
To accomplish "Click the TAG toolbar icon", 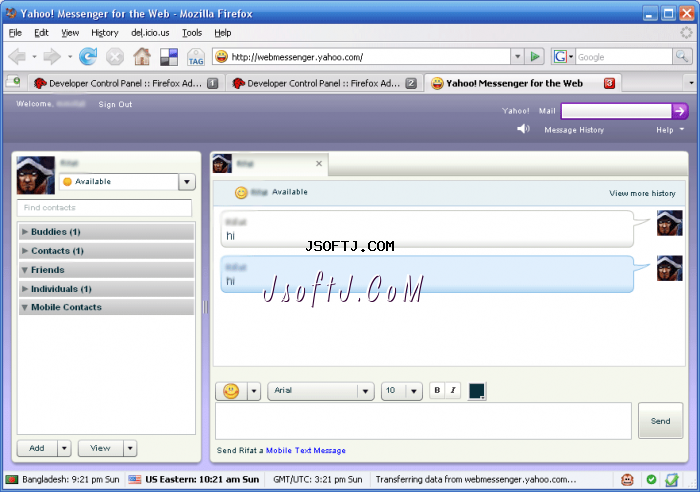I will [196, 57].
